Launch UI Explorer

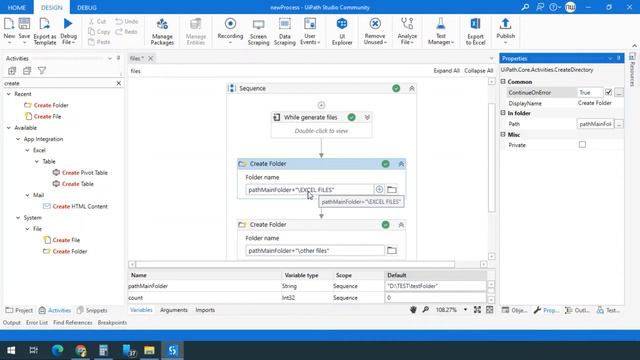342,31
